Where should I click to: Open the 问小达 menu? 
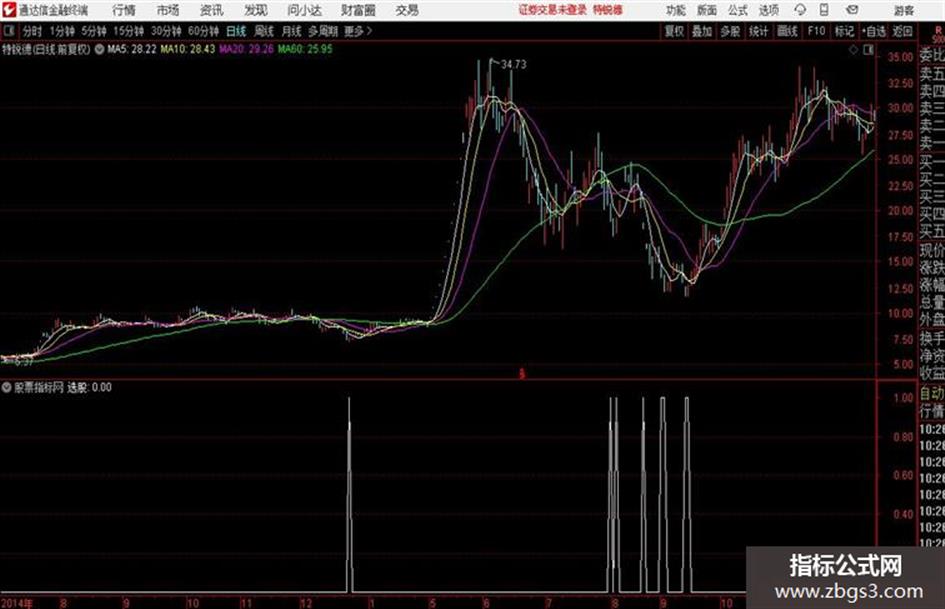(x=304, y=10)
